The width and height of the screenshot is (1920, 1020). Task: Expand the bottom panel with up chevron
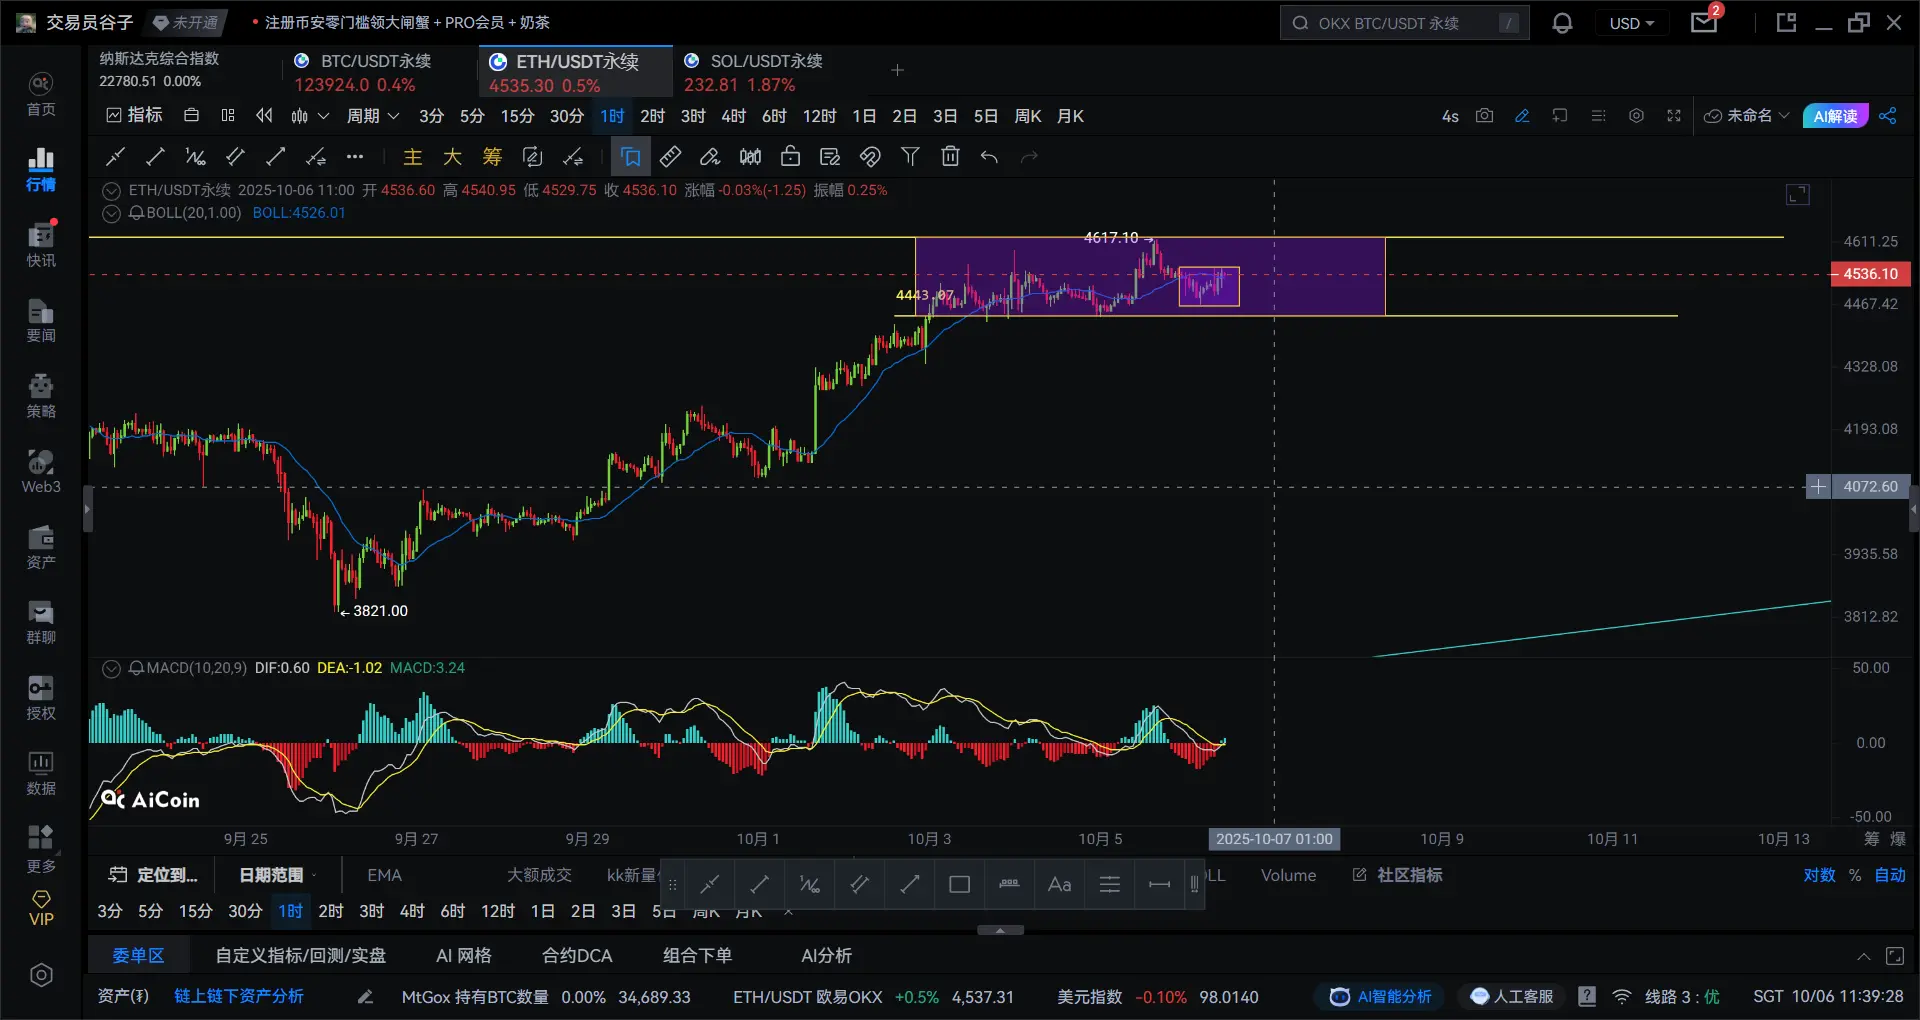[x=1864, y=957]
